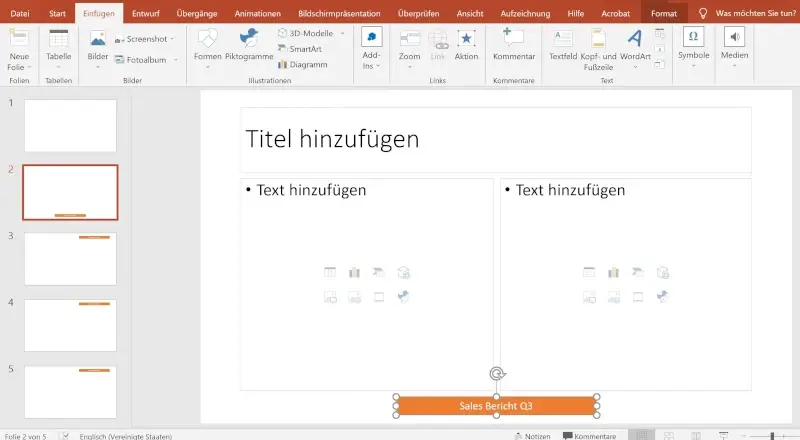Image resolution: width=800 pixels, height=440 pixels.
Task: Add a new Kommentar
Action: point(514,45)
